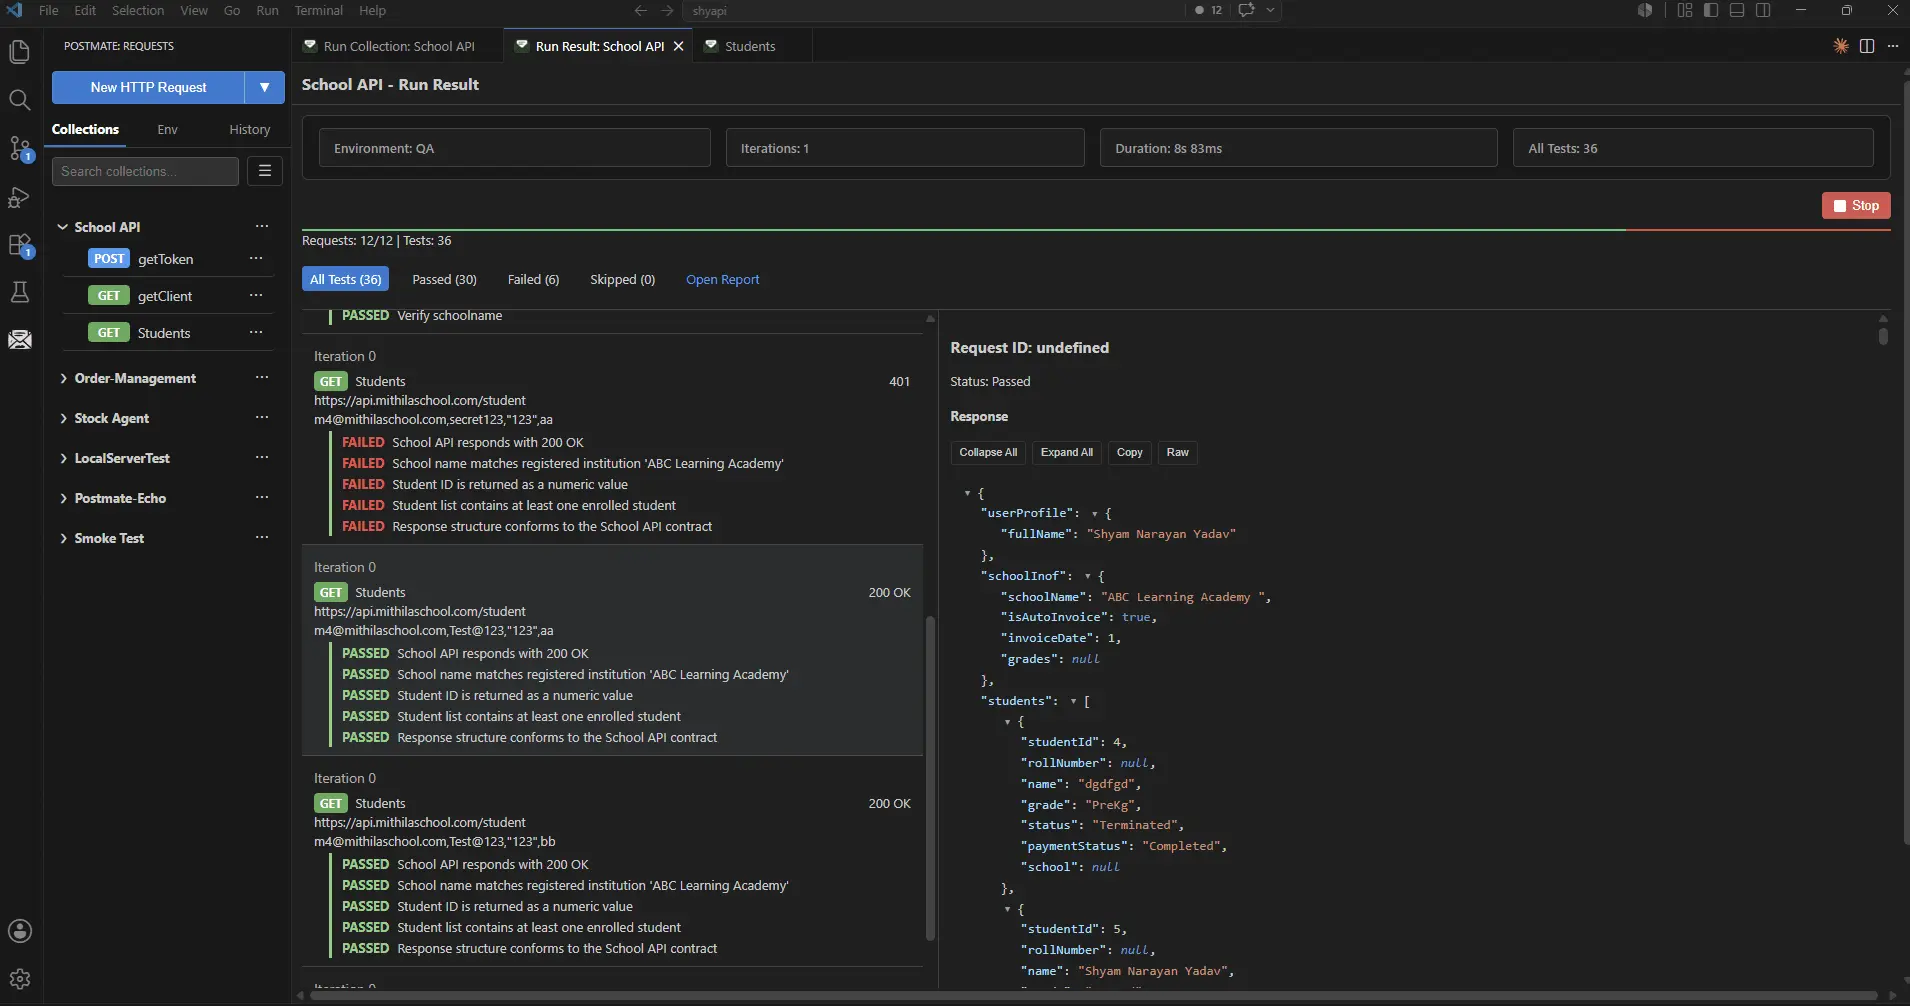The image size is (1910, 1006).
Task: Open Source Control view in activity bar
Action: [19, 148]
